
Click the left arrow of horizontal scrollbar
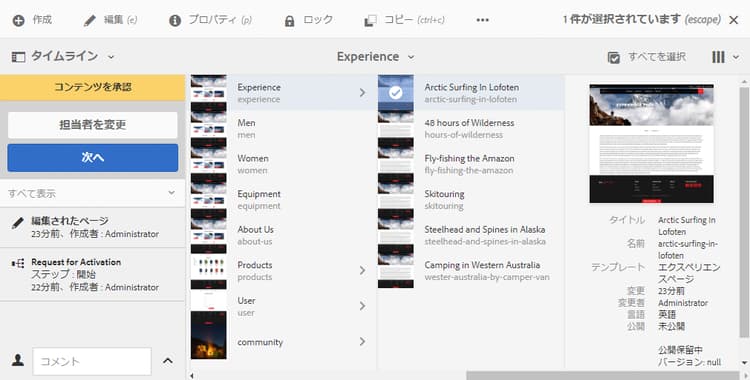192,376
